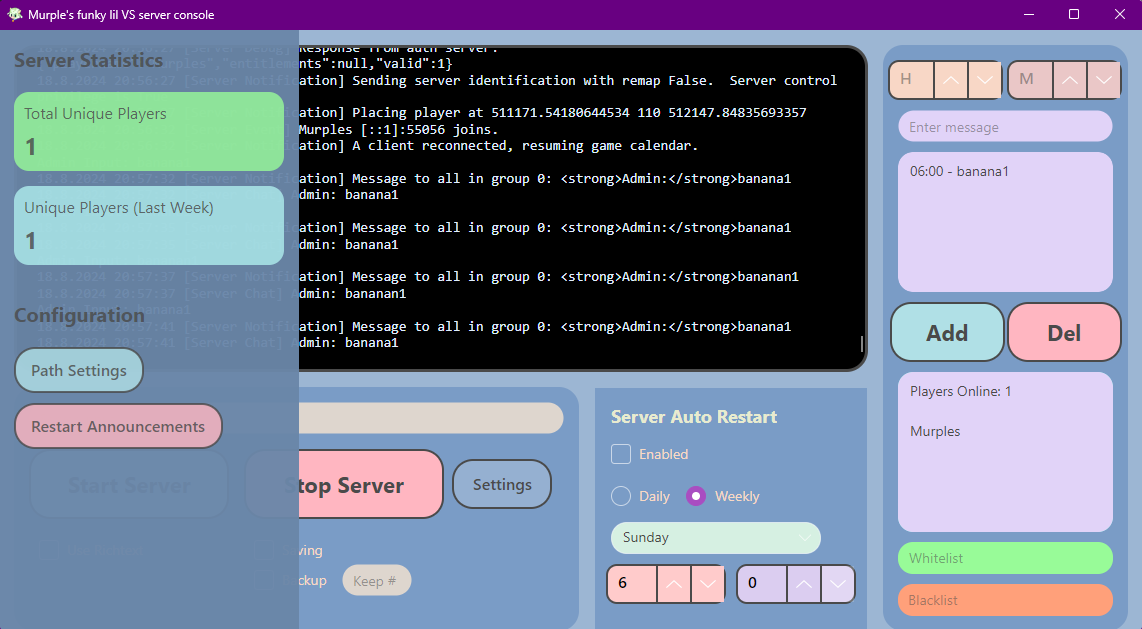This screenshot has height=629, width=1142.
Task: Decrease the announcement minute (M) value
Action: pyautogui.click(x=1104, y=80)
